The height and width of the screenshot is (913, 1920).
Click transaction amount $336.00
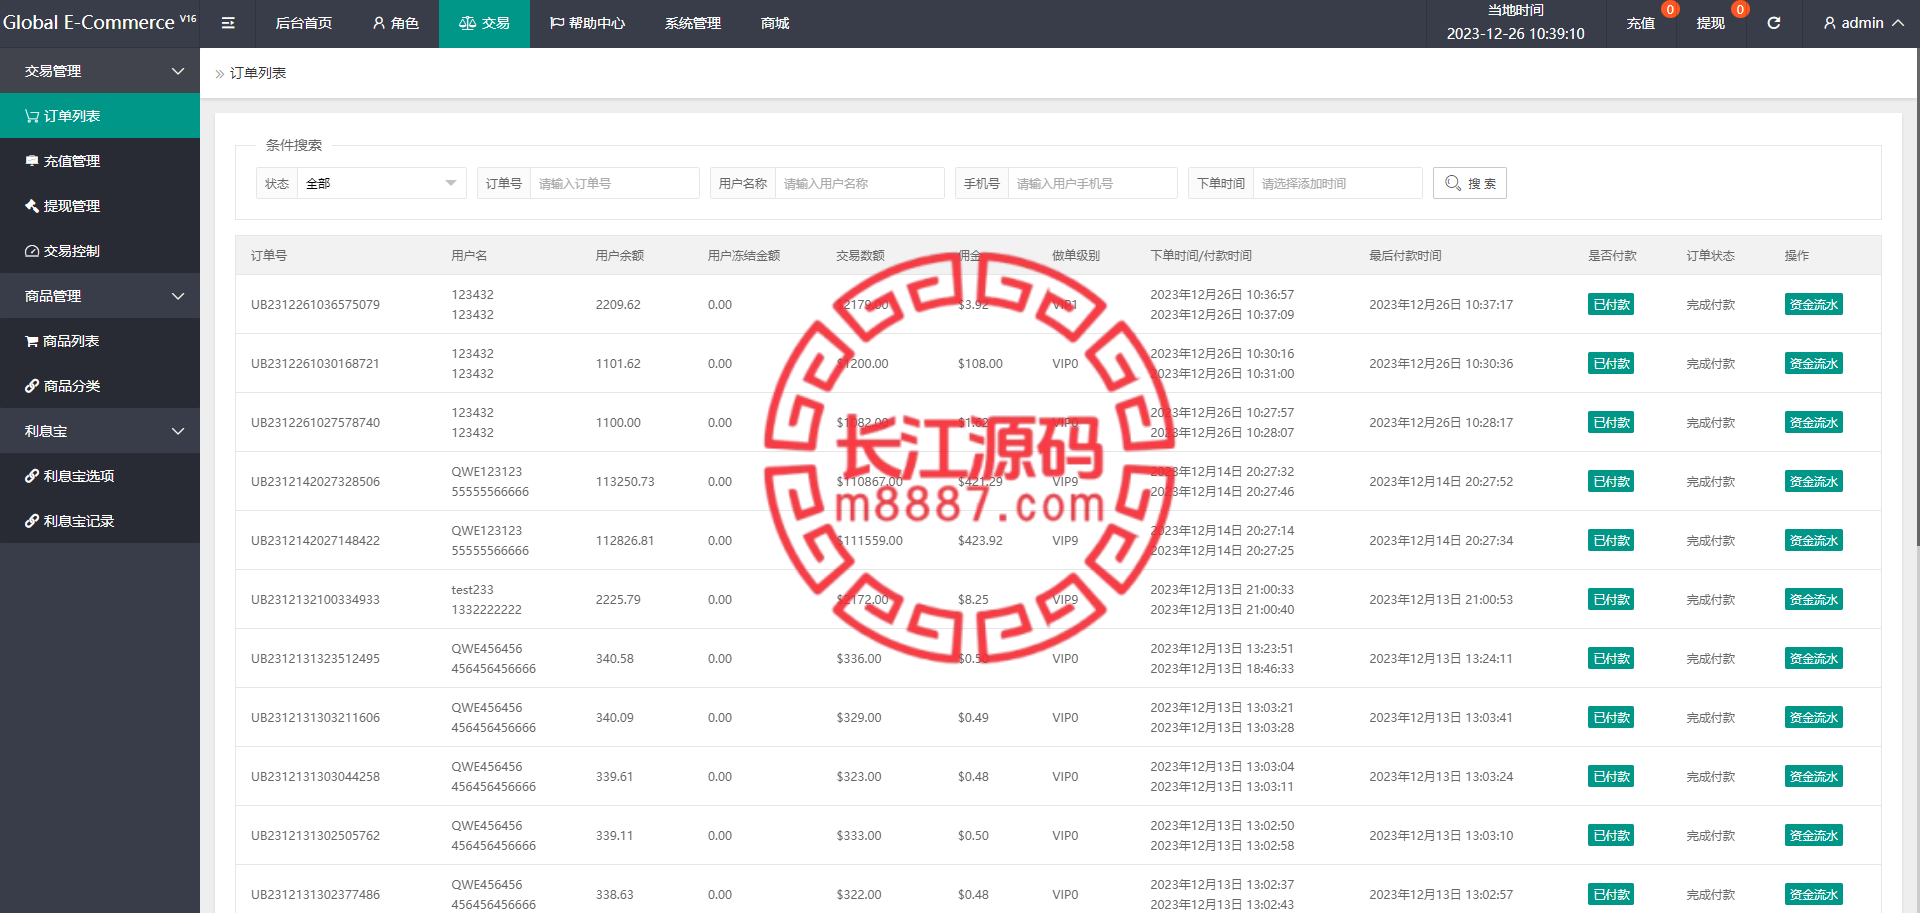pyautogui.click(x=859, y=658)
